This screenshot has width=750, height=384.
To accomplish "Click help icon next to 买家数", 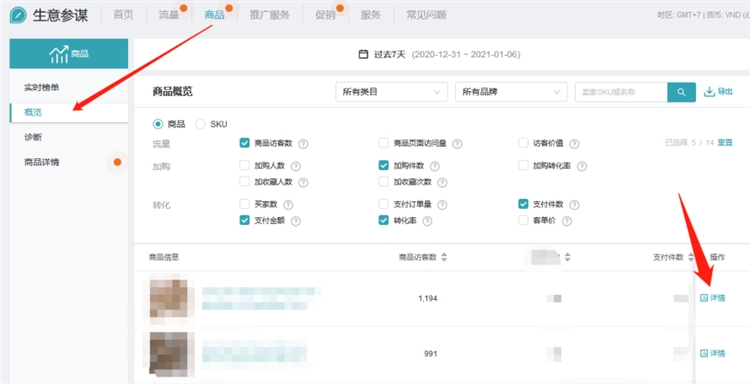I will (288, 205).
